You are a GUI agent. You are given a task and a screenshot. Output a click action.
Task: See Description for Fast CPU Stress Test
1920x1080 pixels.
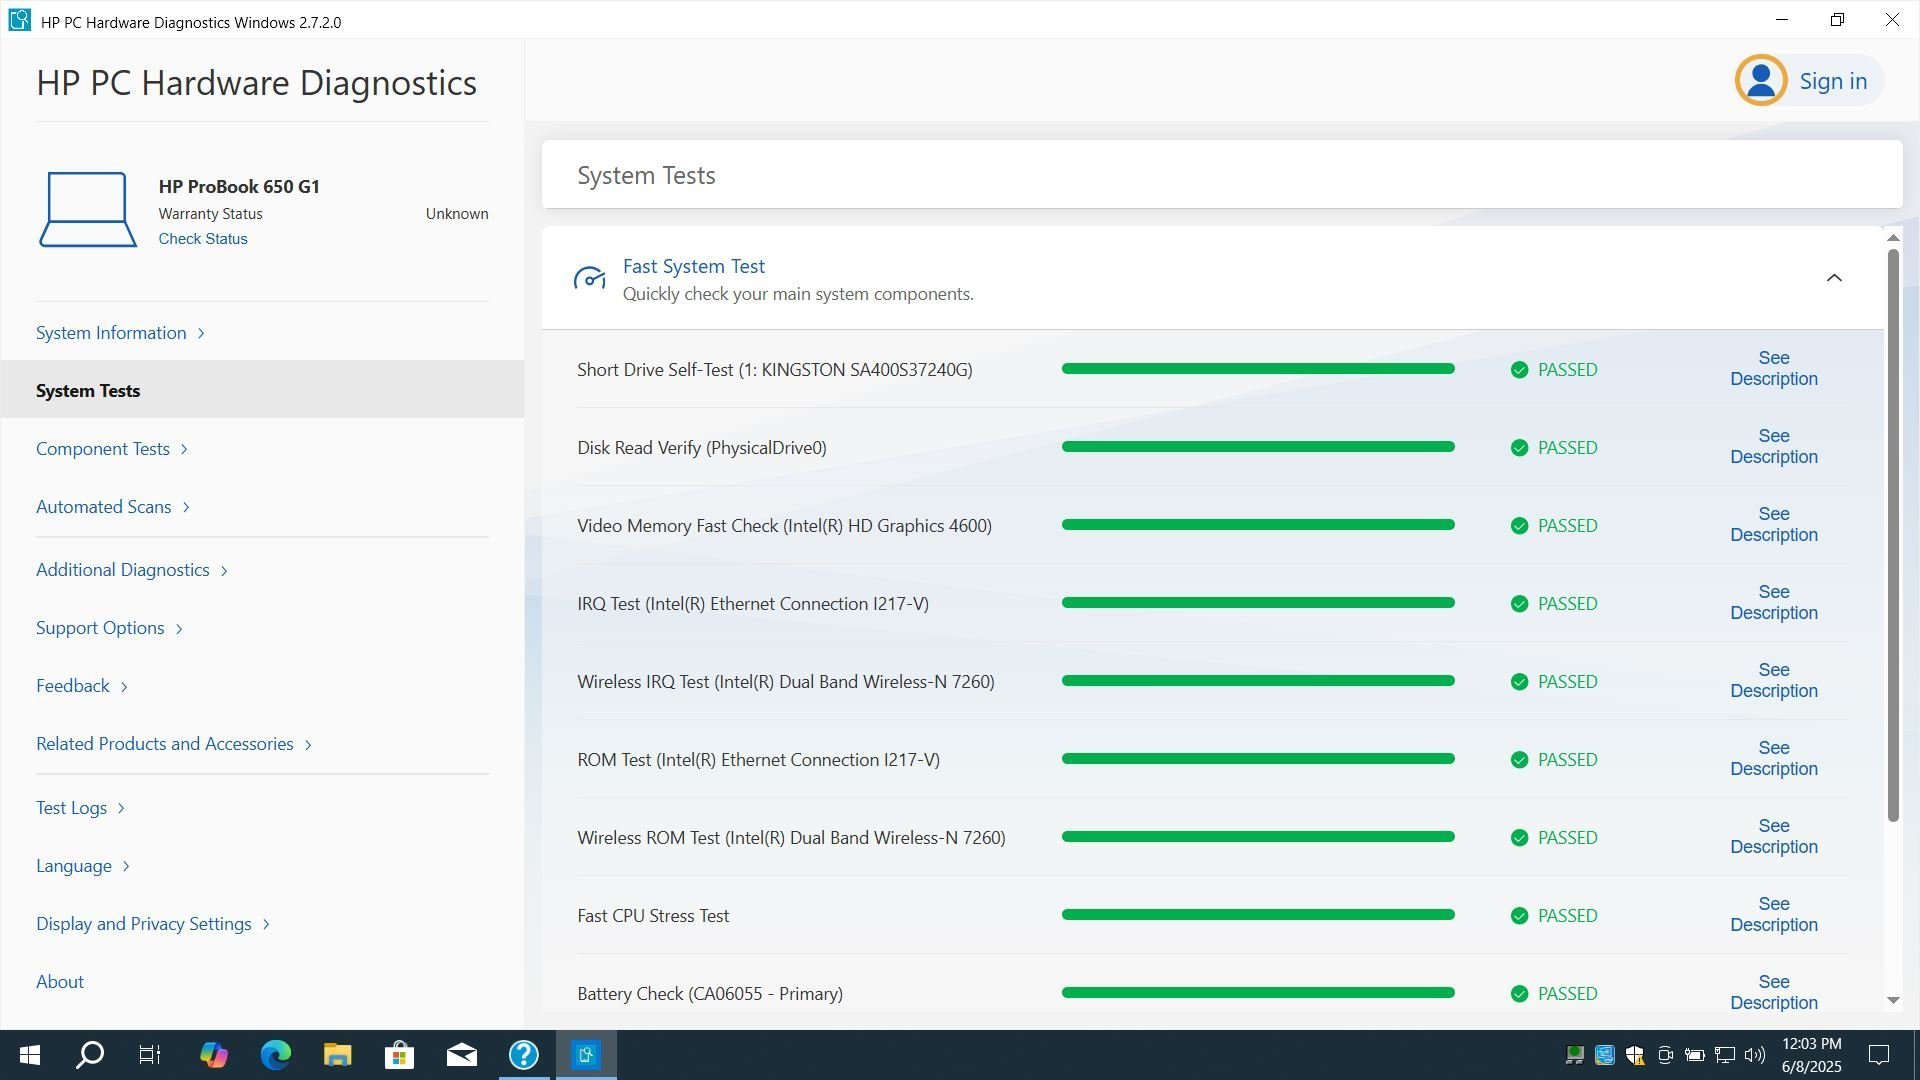(x=1774, y=915)
